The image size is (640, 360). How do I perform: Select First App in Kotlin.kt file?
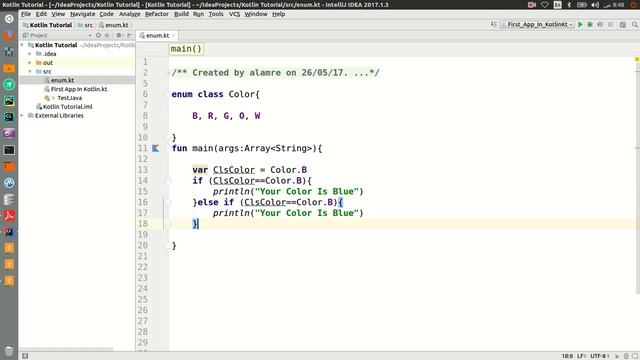coord(79,89)
